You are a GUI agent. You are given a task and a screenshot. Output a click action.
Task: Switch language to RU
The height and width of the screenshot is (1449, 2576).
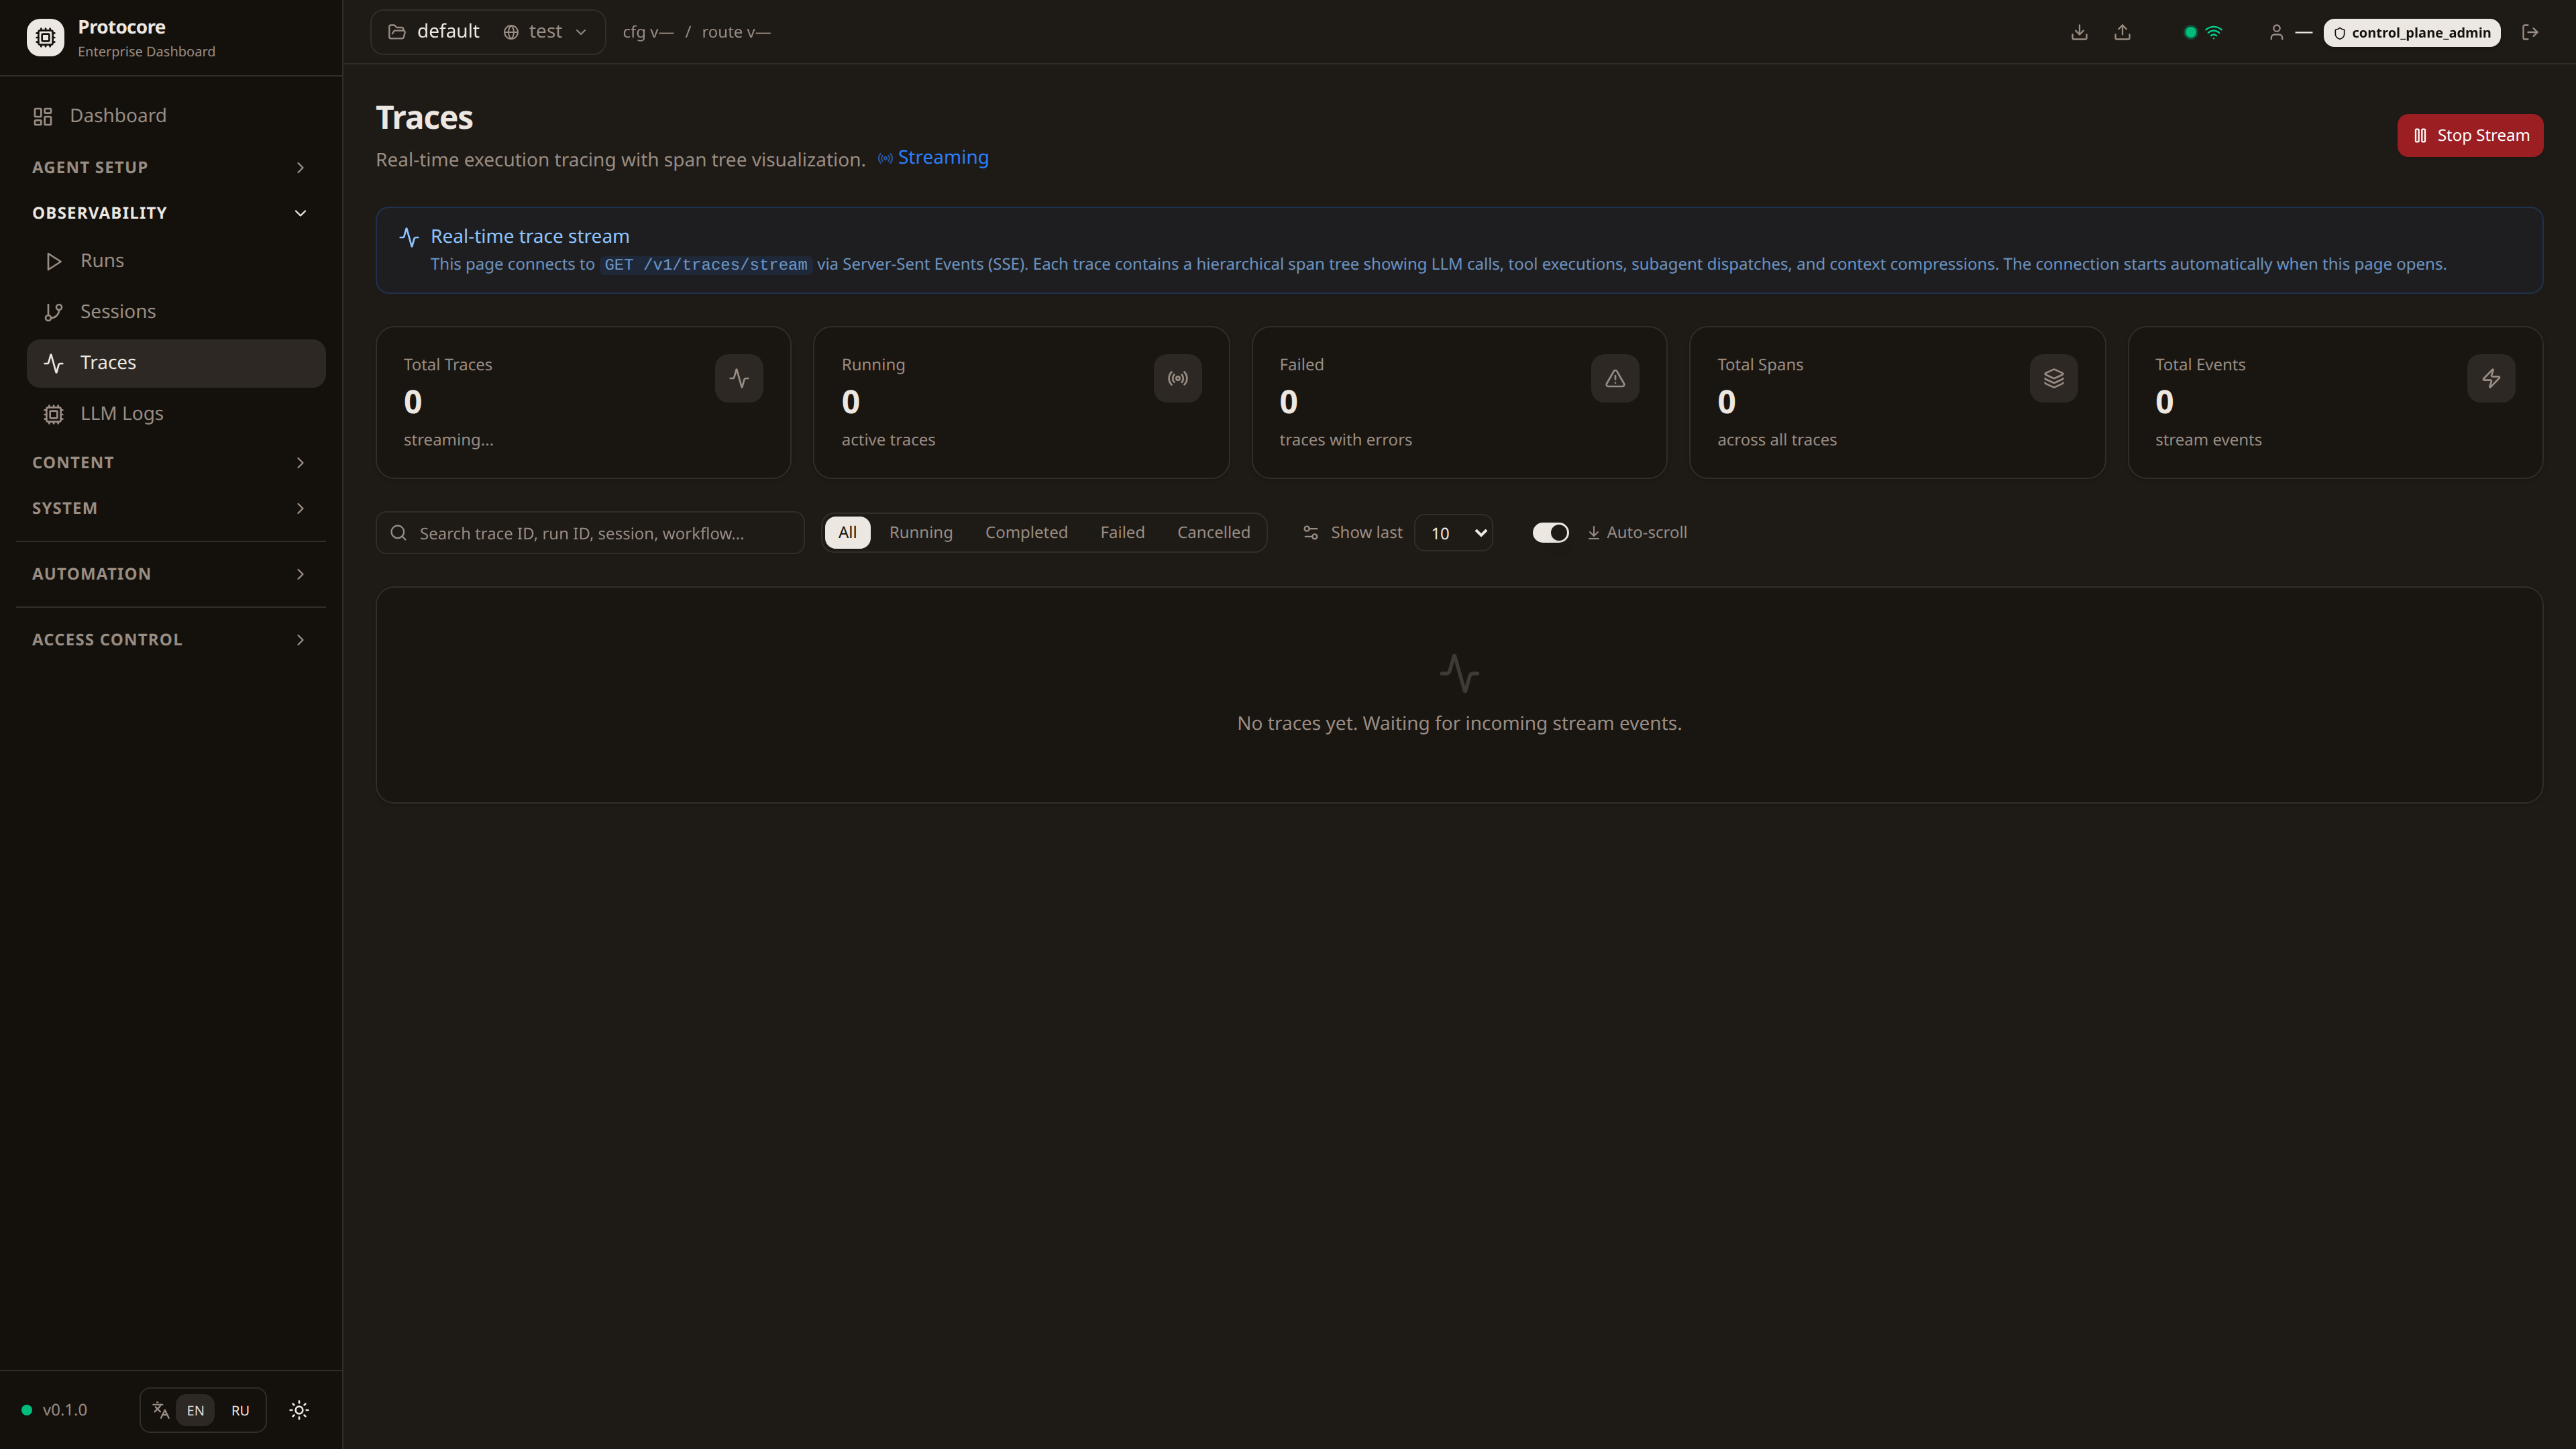(240, 1410)
